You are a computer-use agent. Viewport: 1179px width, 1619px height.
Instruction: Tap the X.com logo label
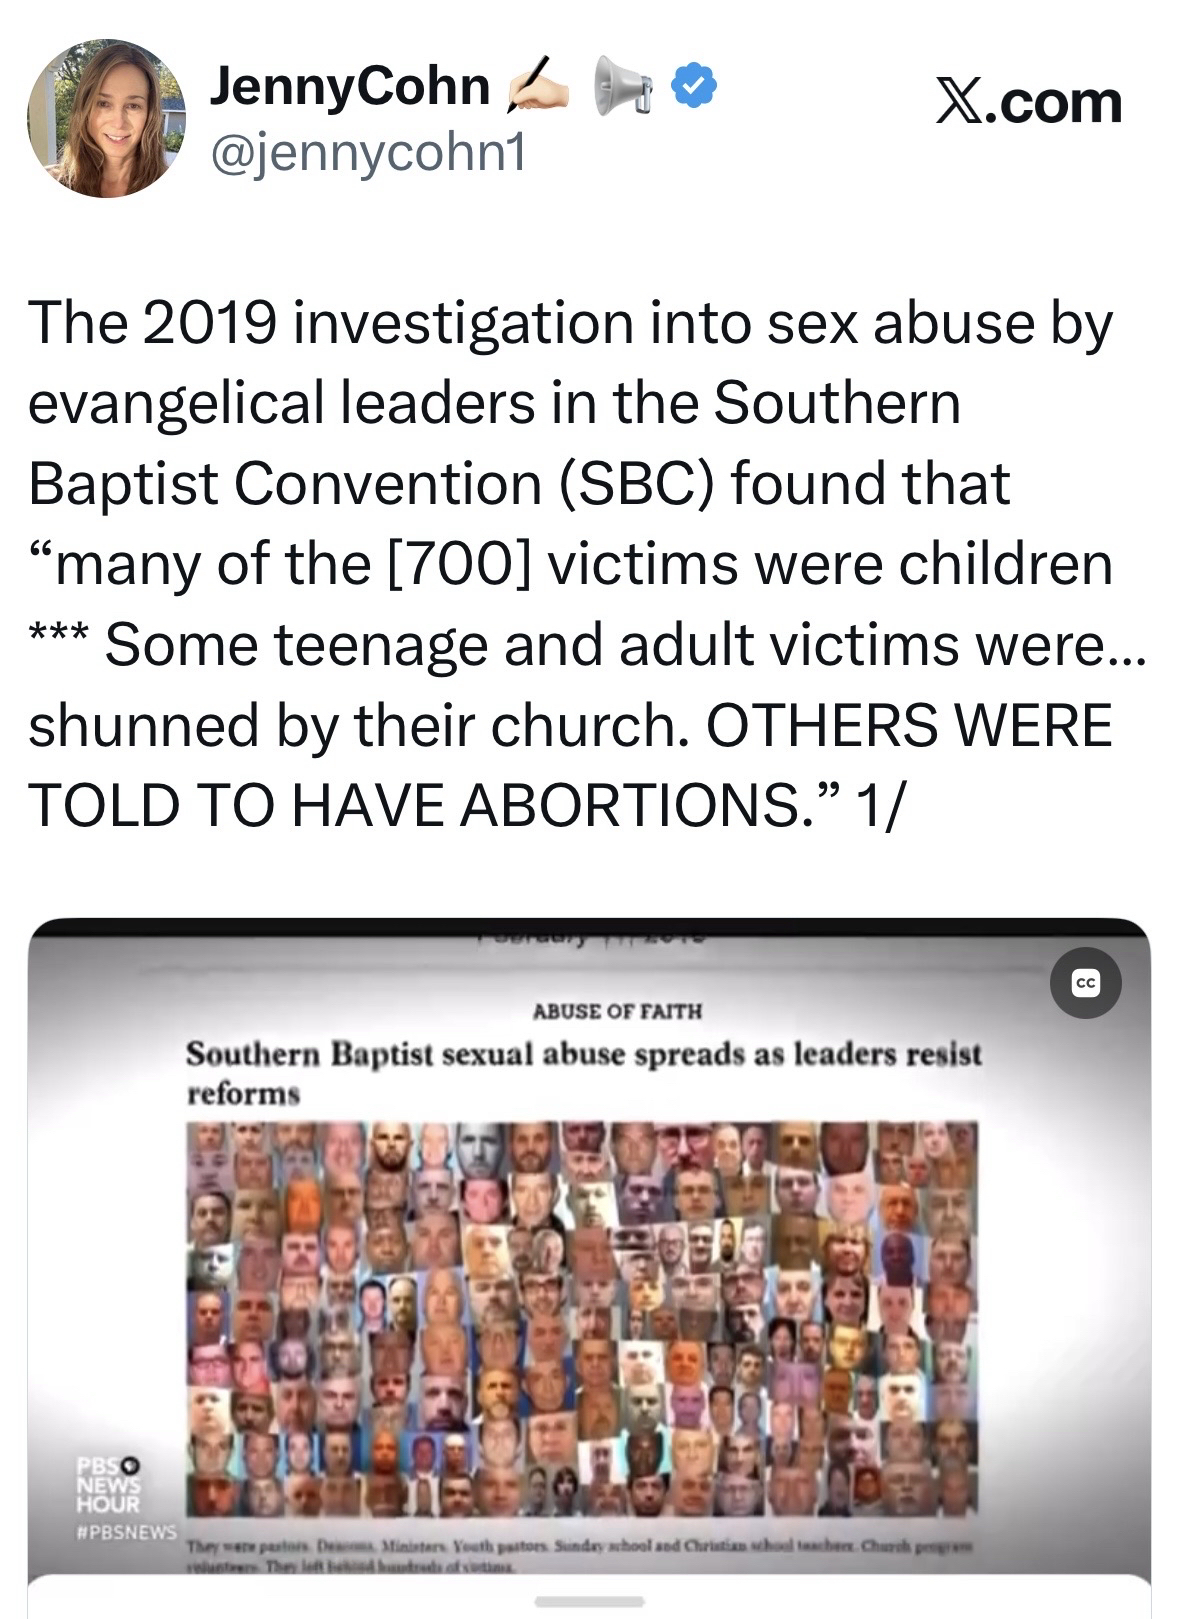pos(1028,101)
